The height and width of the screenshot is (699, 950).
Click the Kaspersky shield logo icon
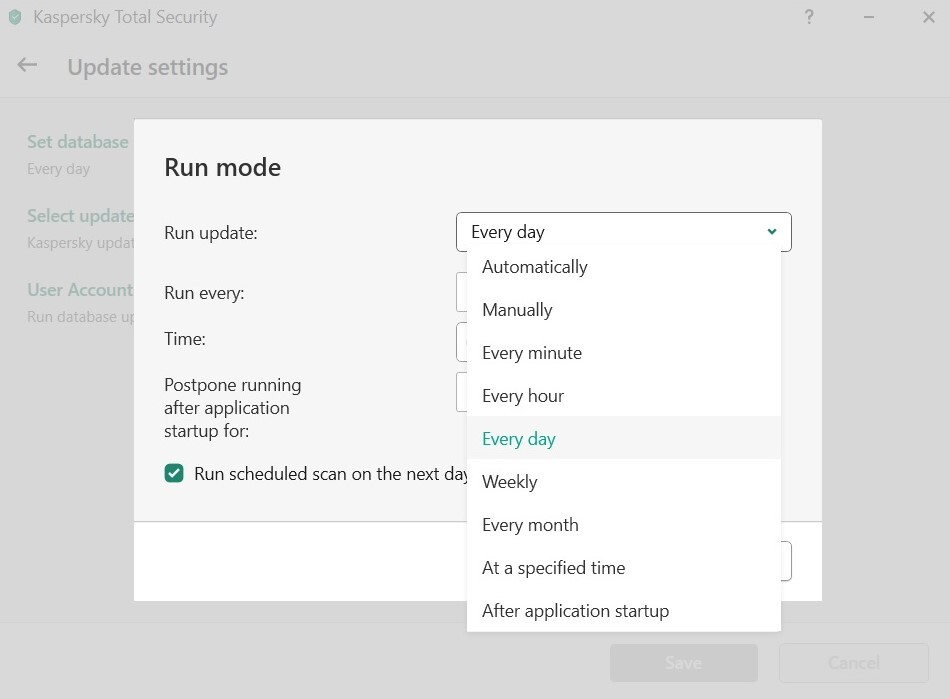coord(15,17)
